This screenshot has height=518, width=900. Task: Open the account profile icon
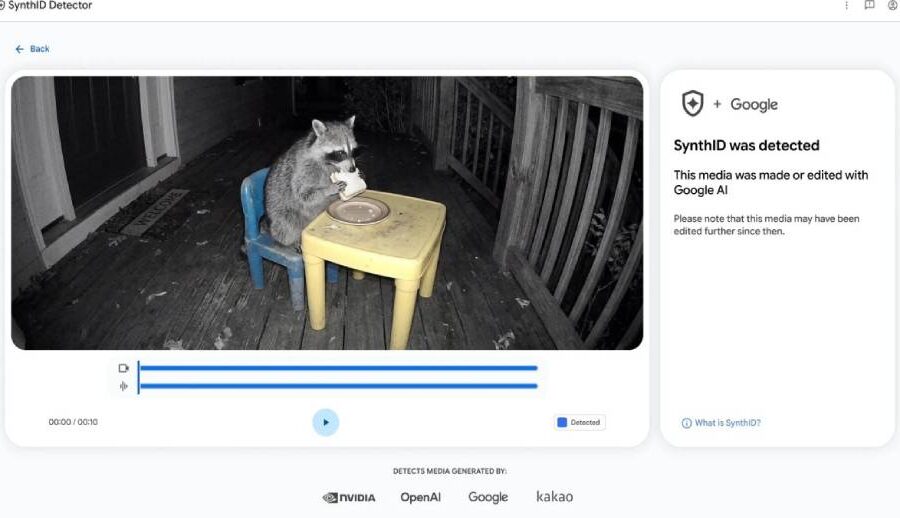893,5
